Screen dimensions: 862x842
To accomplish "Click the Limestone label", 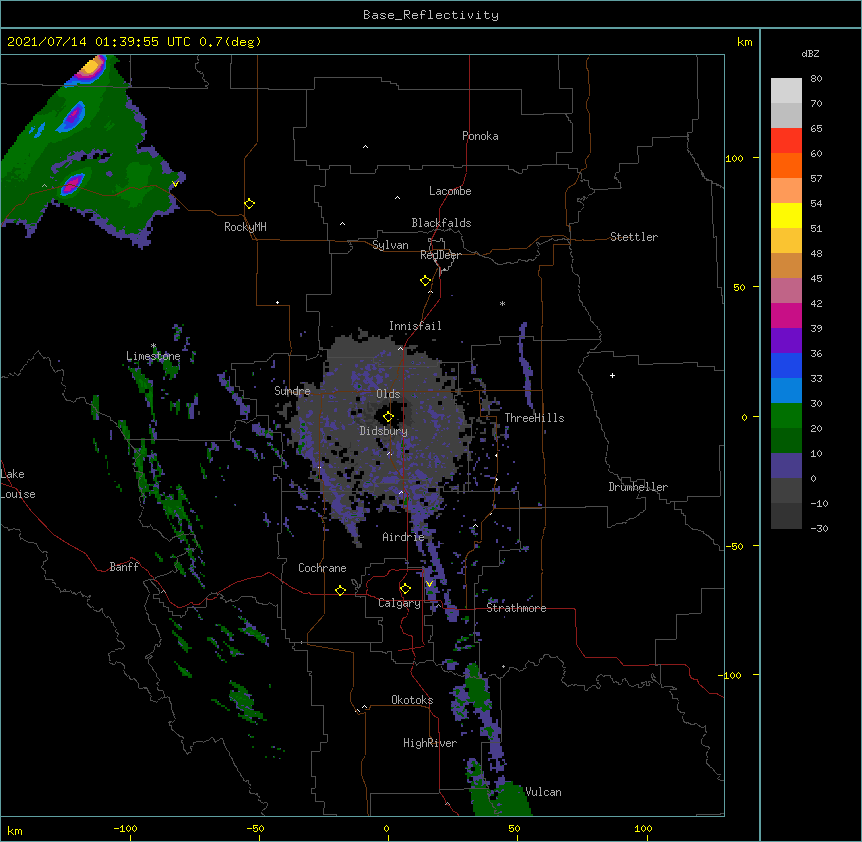I will [x=153, y=356].
